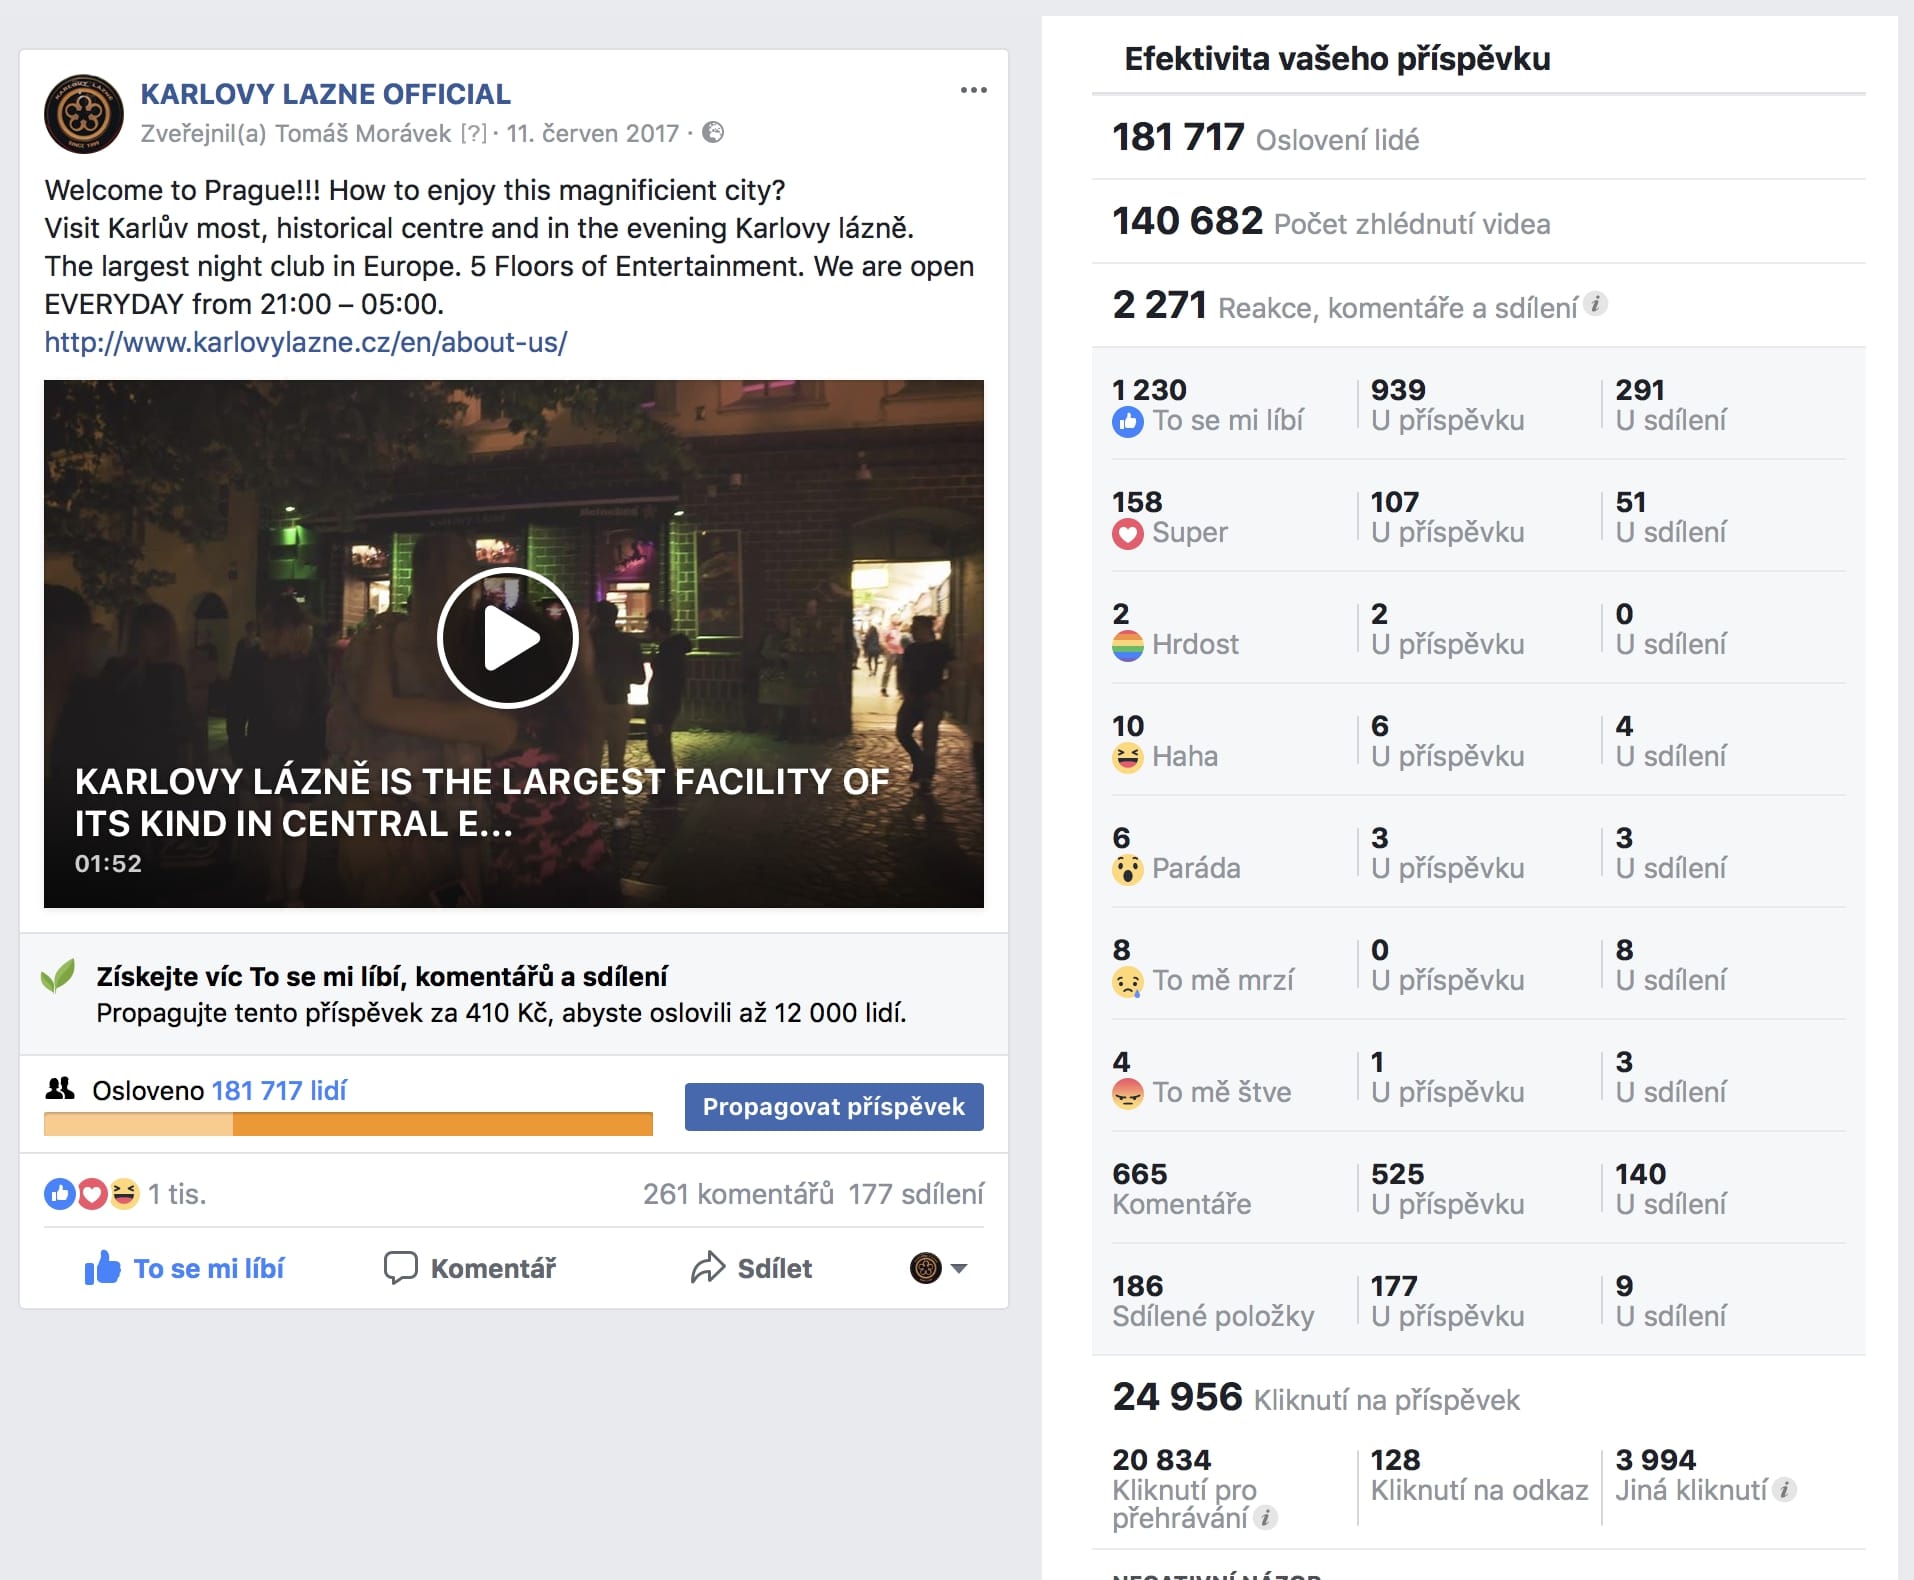Open the 261 komentářů link
The width and height of the screenshot is (1914, 1580).
click(738, 1194)
